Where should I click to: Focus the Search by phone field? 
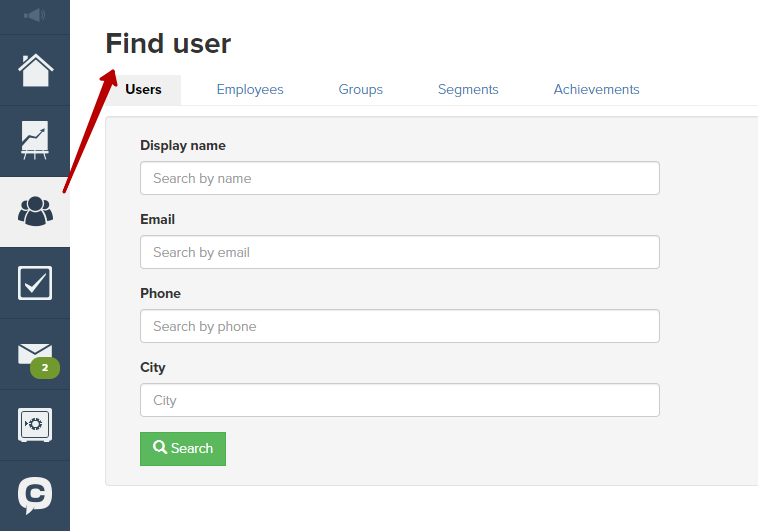pos(400,326)
